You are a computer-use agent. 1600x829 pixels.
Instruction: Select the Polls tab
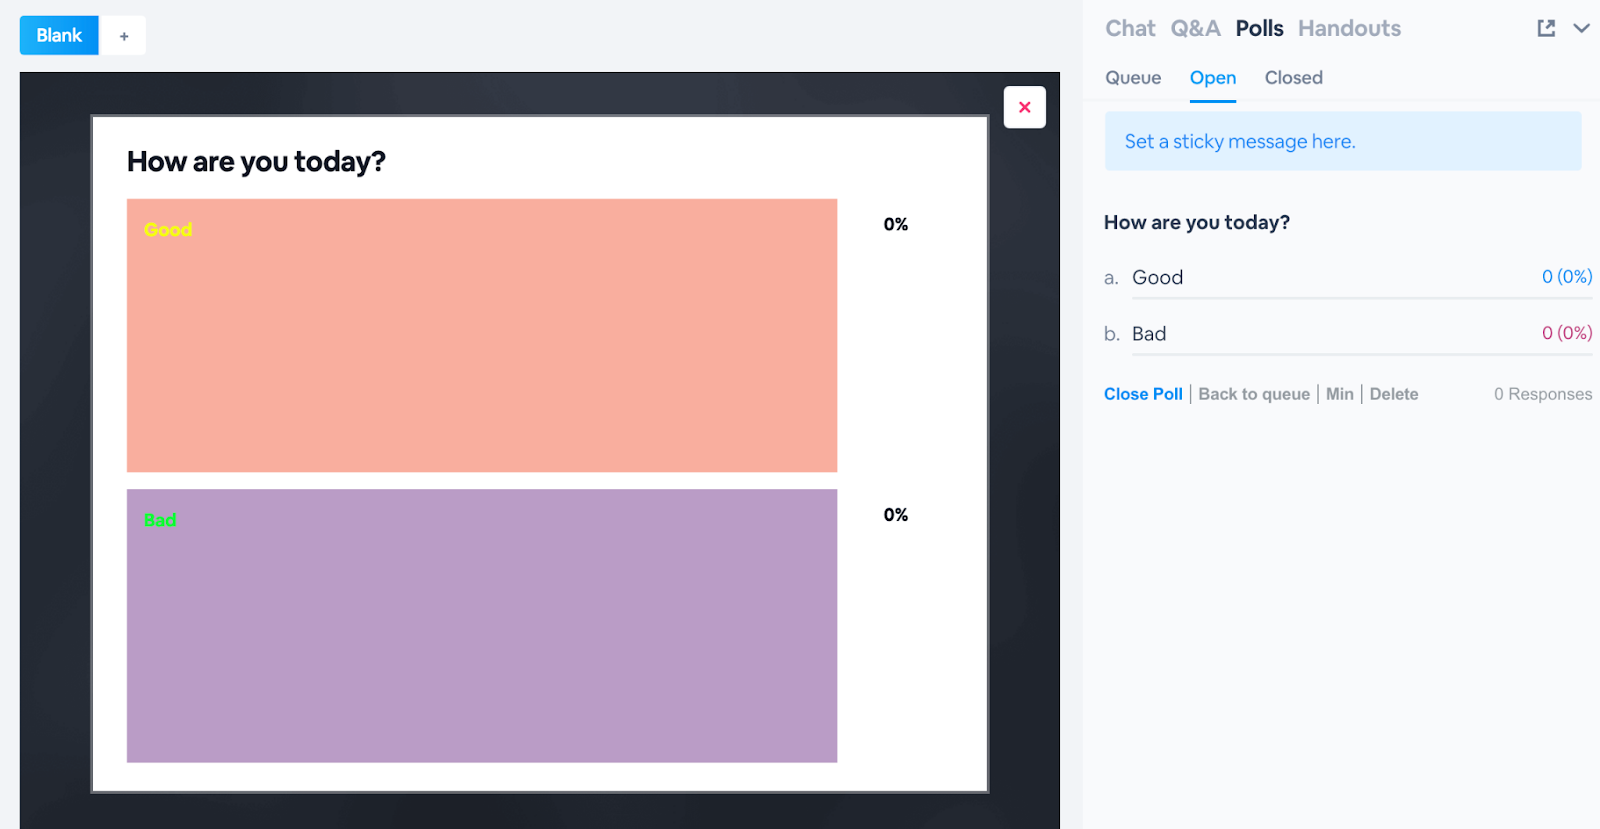coord(1259,28)
